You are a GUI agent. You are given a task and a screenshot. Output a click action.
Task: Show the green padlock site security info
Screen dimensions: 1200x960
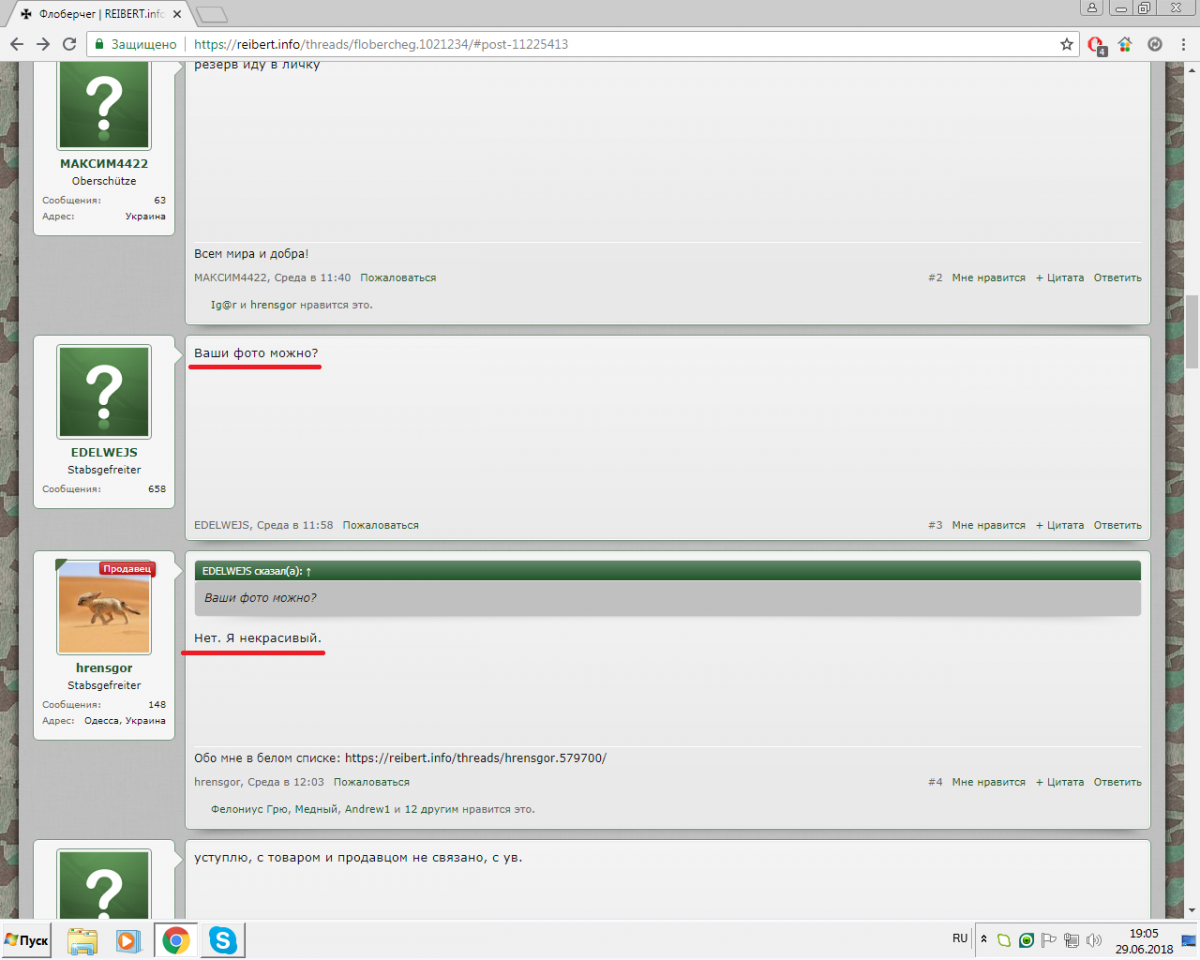[x=97, y=44]
